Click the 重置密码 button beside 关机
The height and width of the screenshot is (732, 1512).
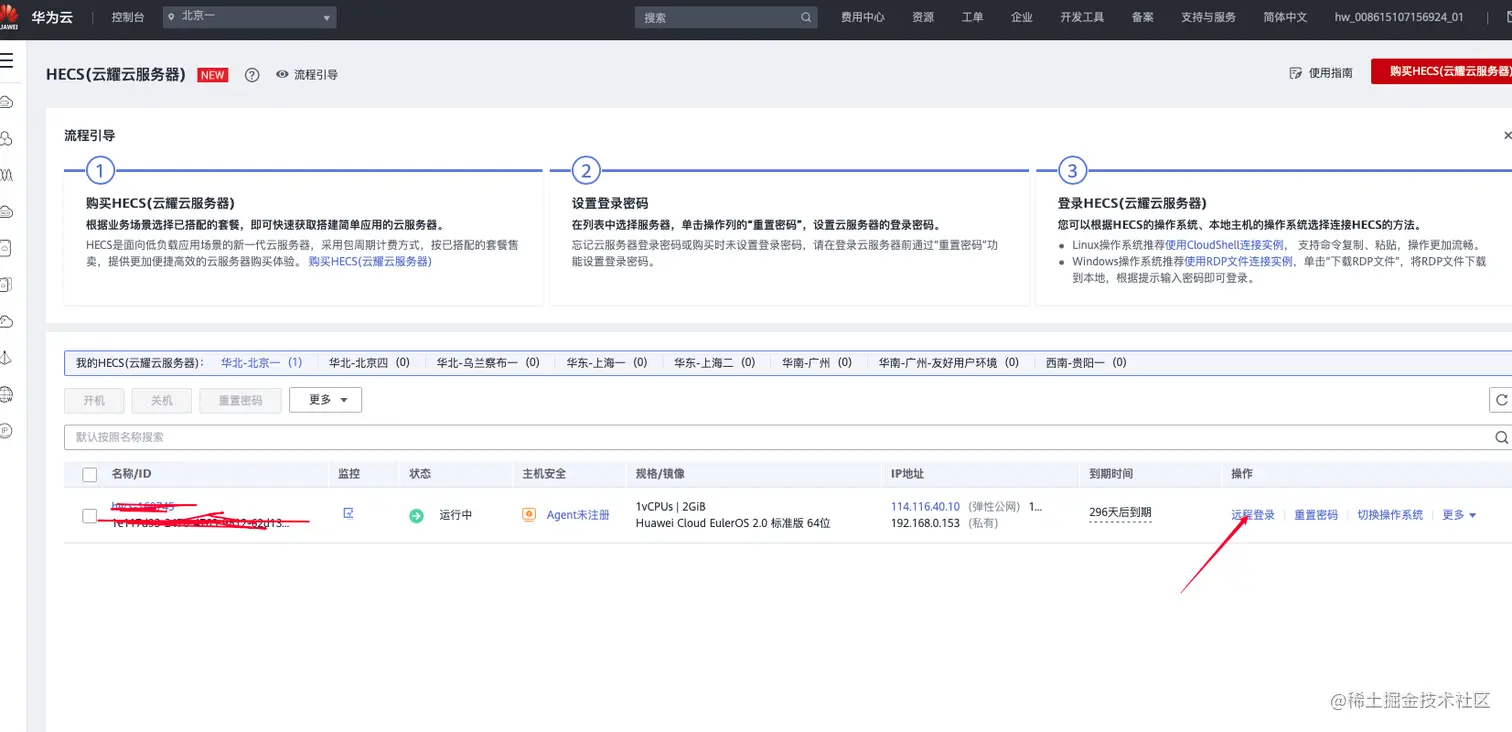[240, 400]
